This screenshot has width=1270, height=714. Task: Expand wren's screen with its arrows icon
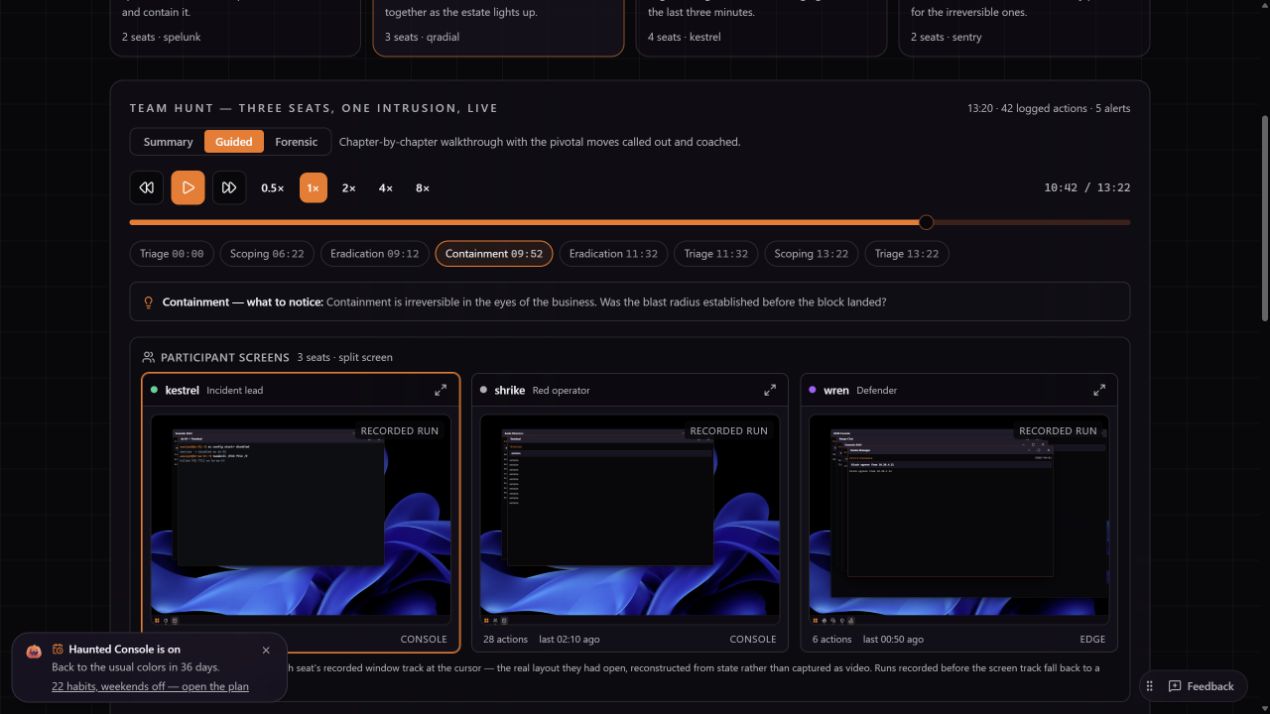coord(1099,390)
